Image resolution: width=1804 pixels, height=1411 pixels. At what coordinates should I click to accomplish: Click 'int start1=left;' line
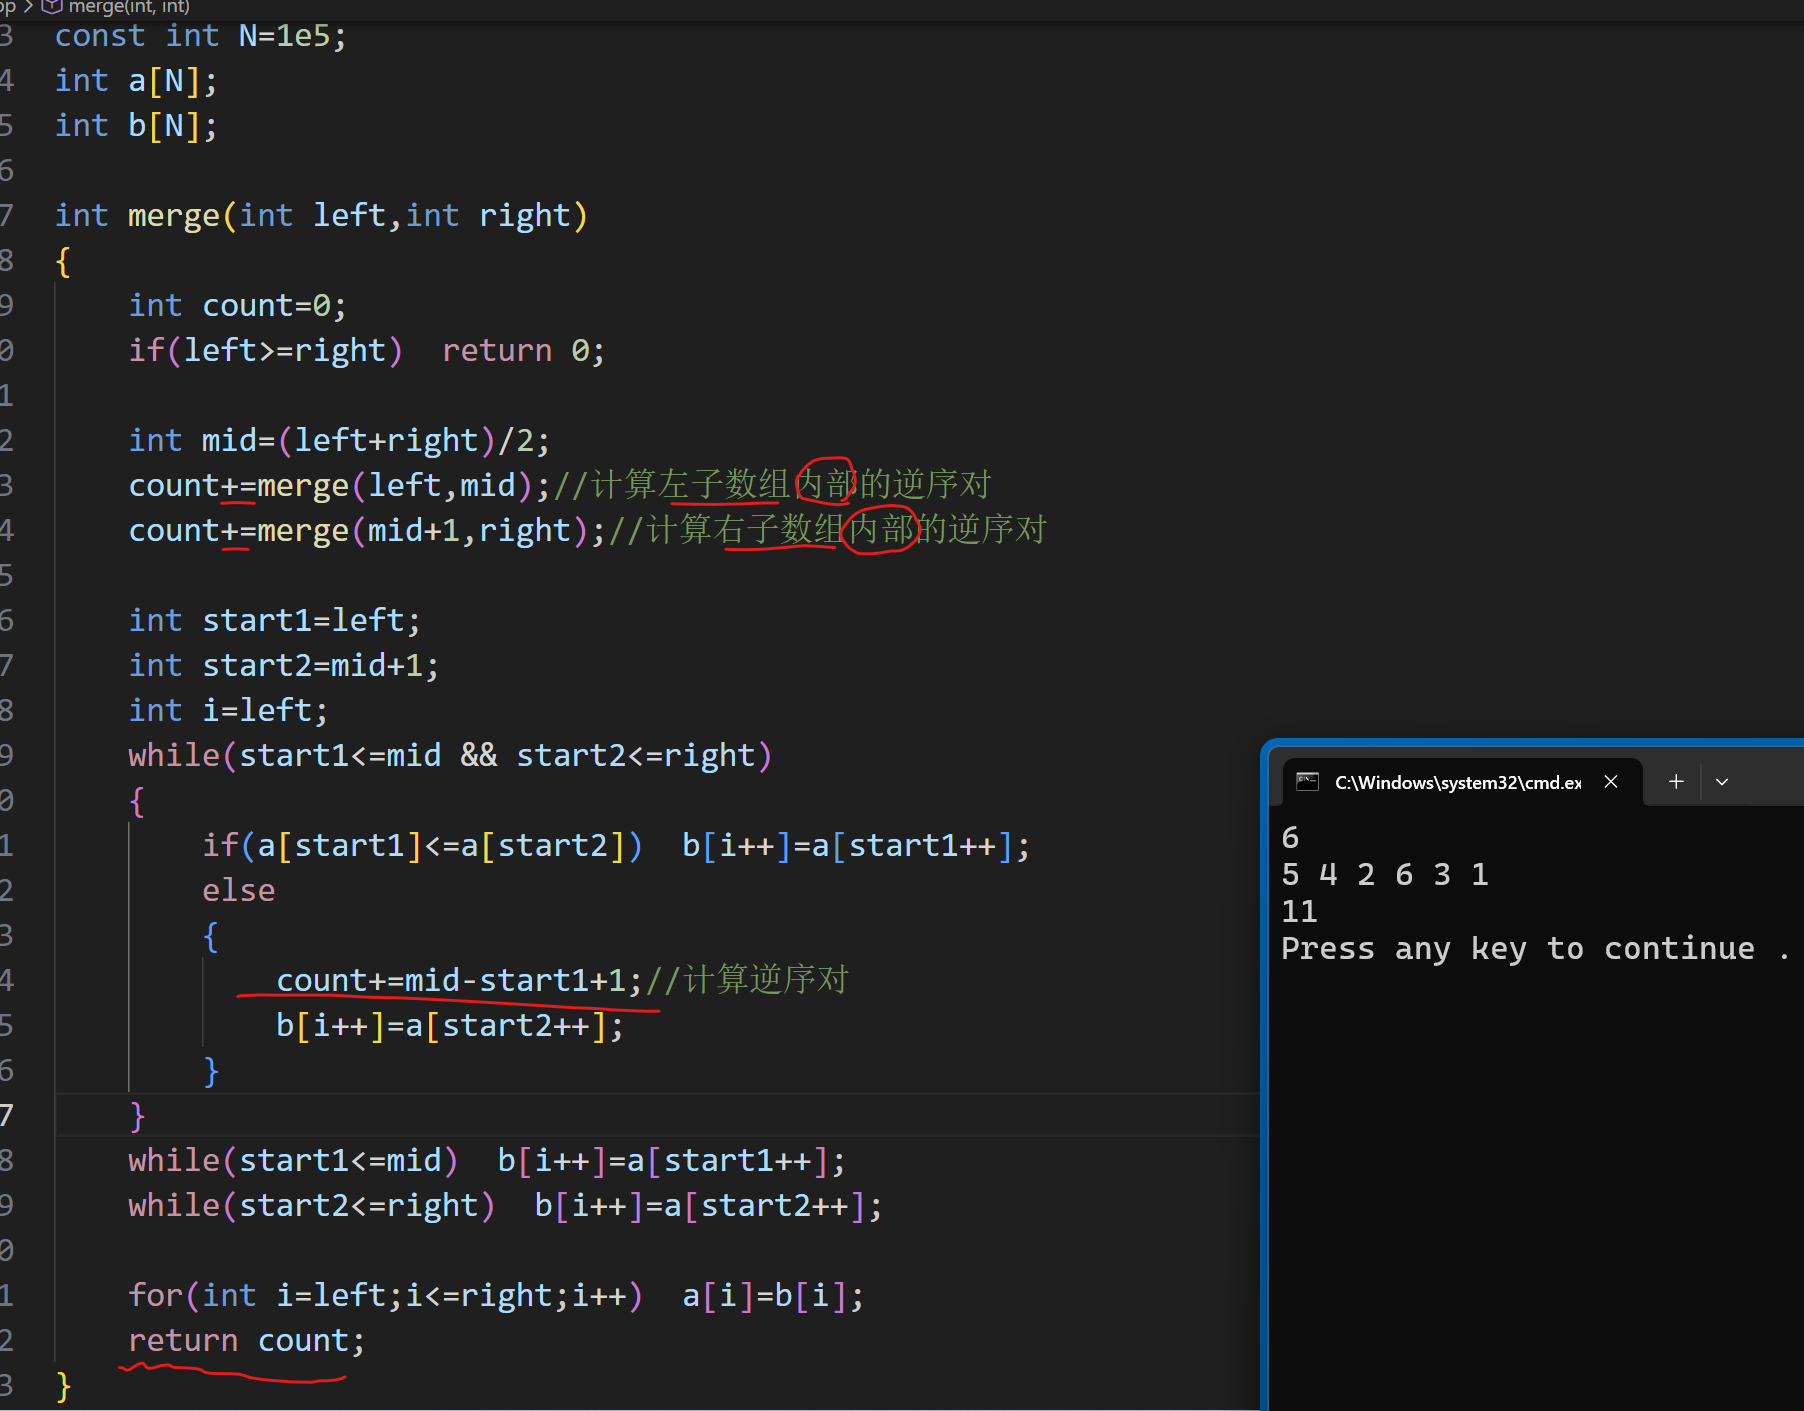pos(274,621)
